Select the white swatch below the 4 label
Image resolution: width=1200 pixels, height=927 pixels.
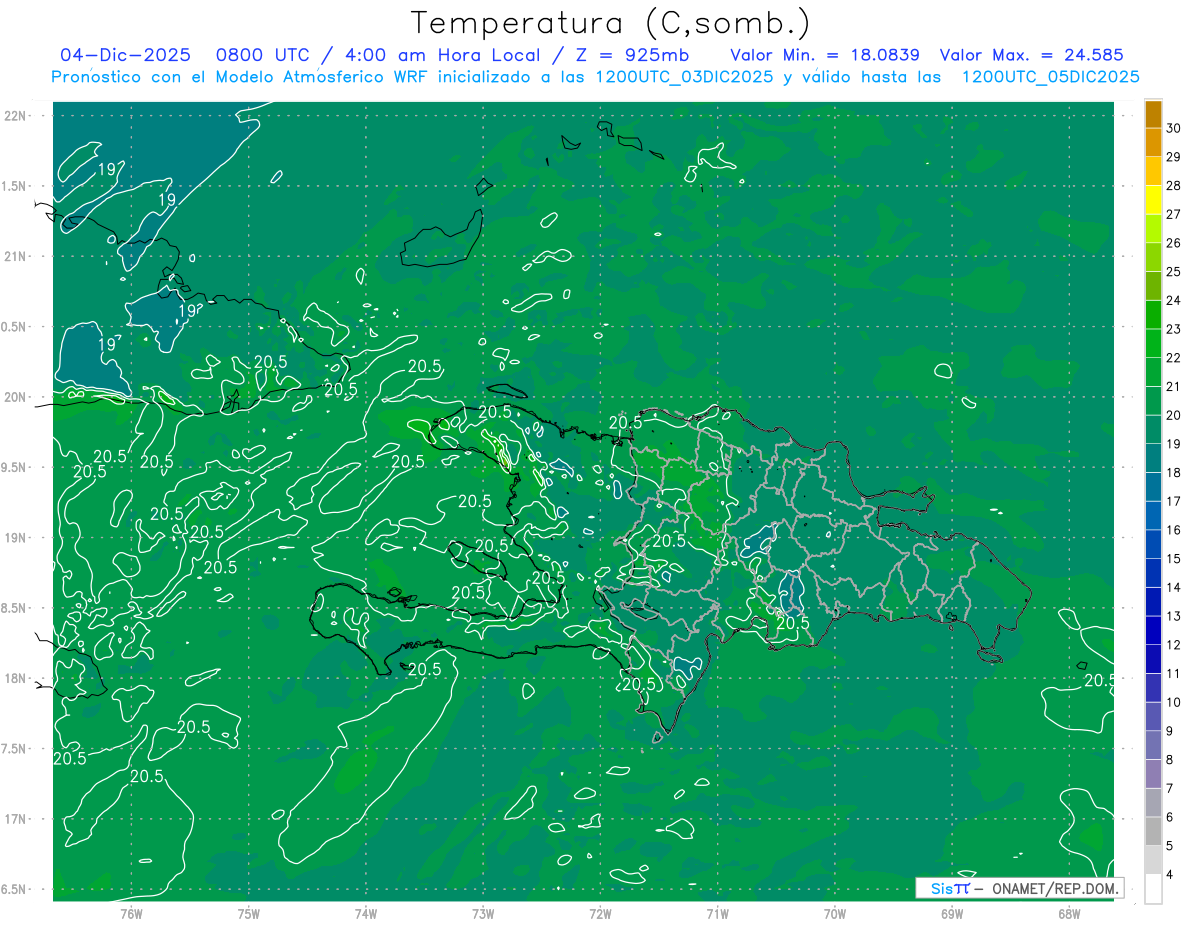click(1153, 889)
